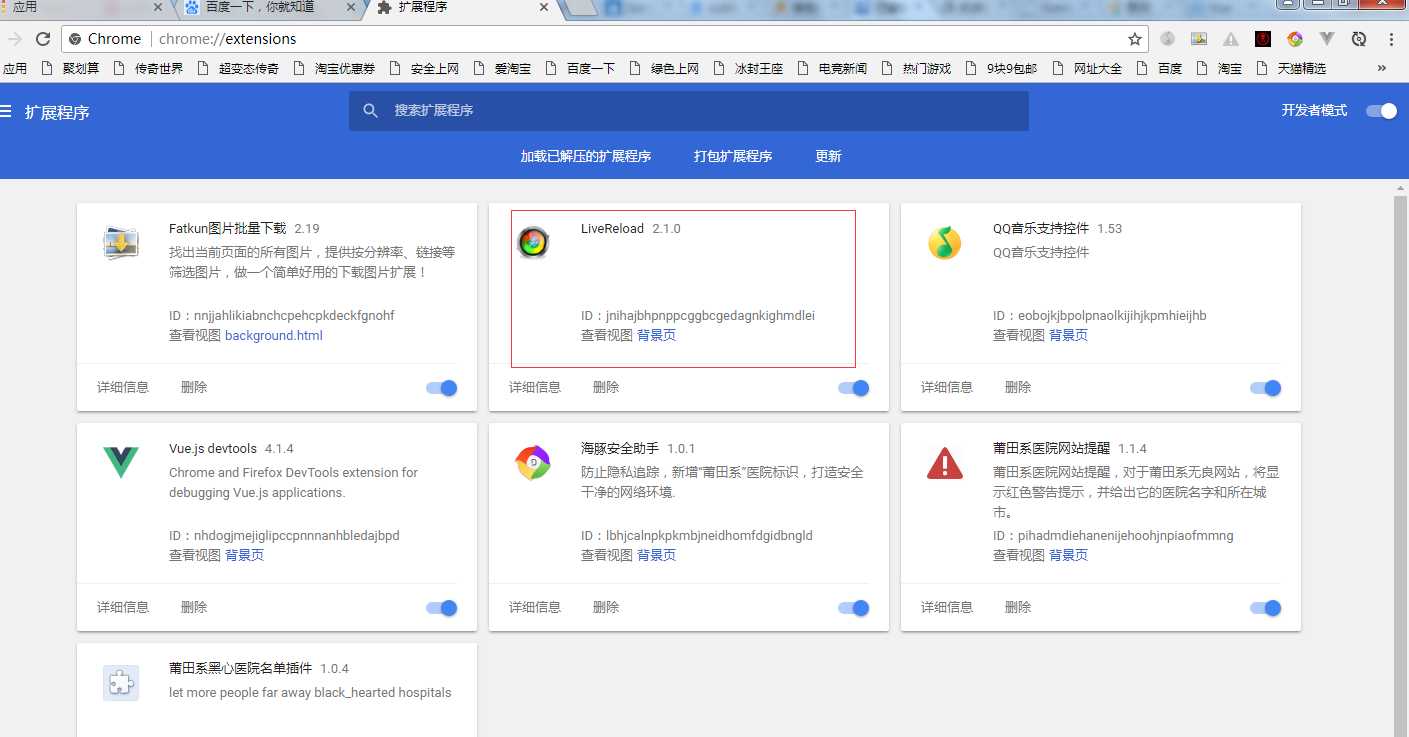Open the 百度一下 bookmark
1409x737 pixels.
coord(579,69)
